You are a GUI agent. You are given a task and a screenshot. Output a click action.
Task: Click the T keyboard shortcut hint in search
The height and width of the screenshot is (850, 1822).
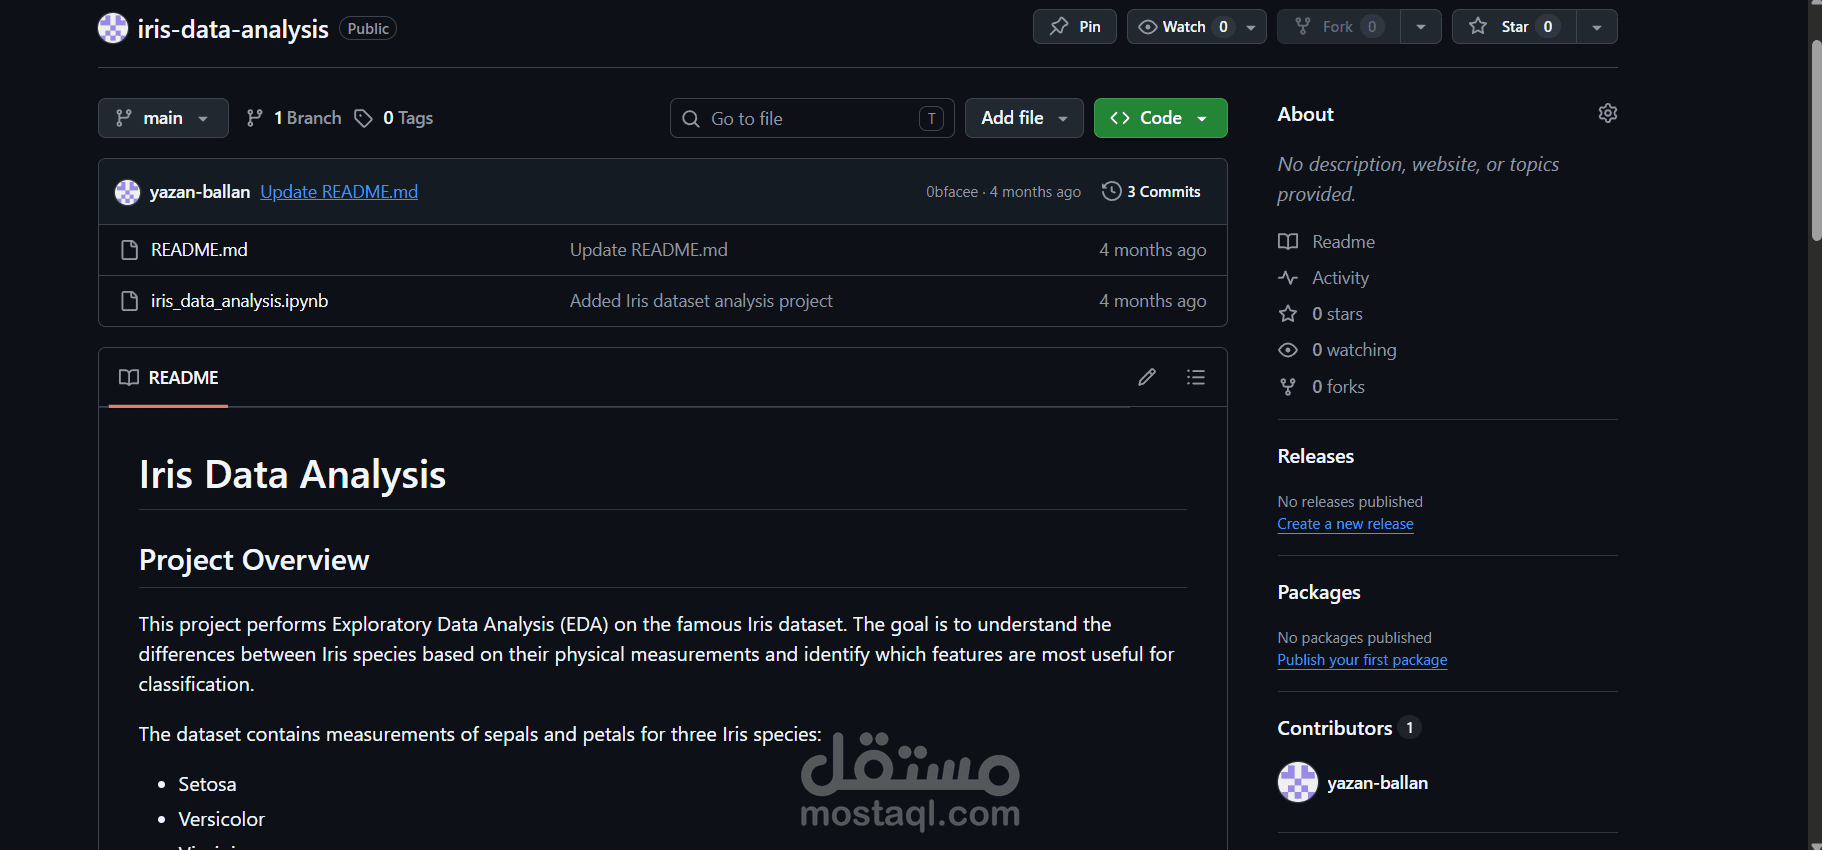(x=932, y=119)
